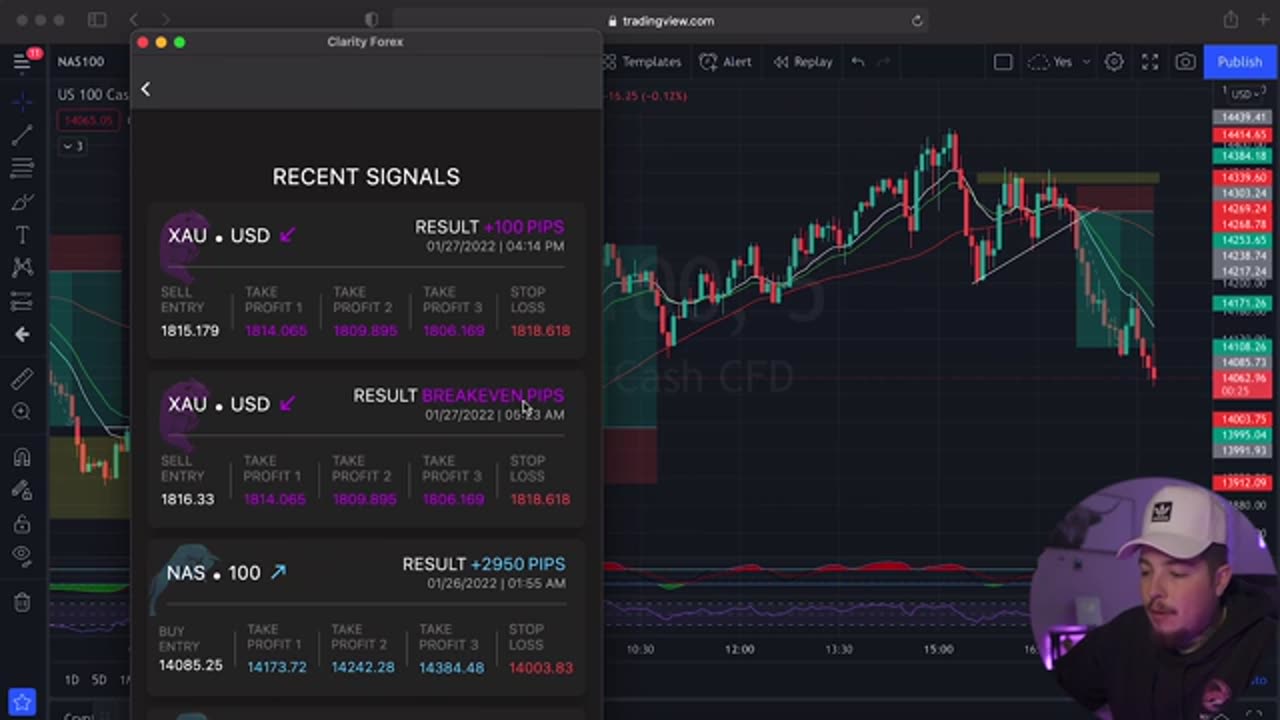1280x720 pixels.
Task: Toggle lock all drawing tools
Action: 22,523
